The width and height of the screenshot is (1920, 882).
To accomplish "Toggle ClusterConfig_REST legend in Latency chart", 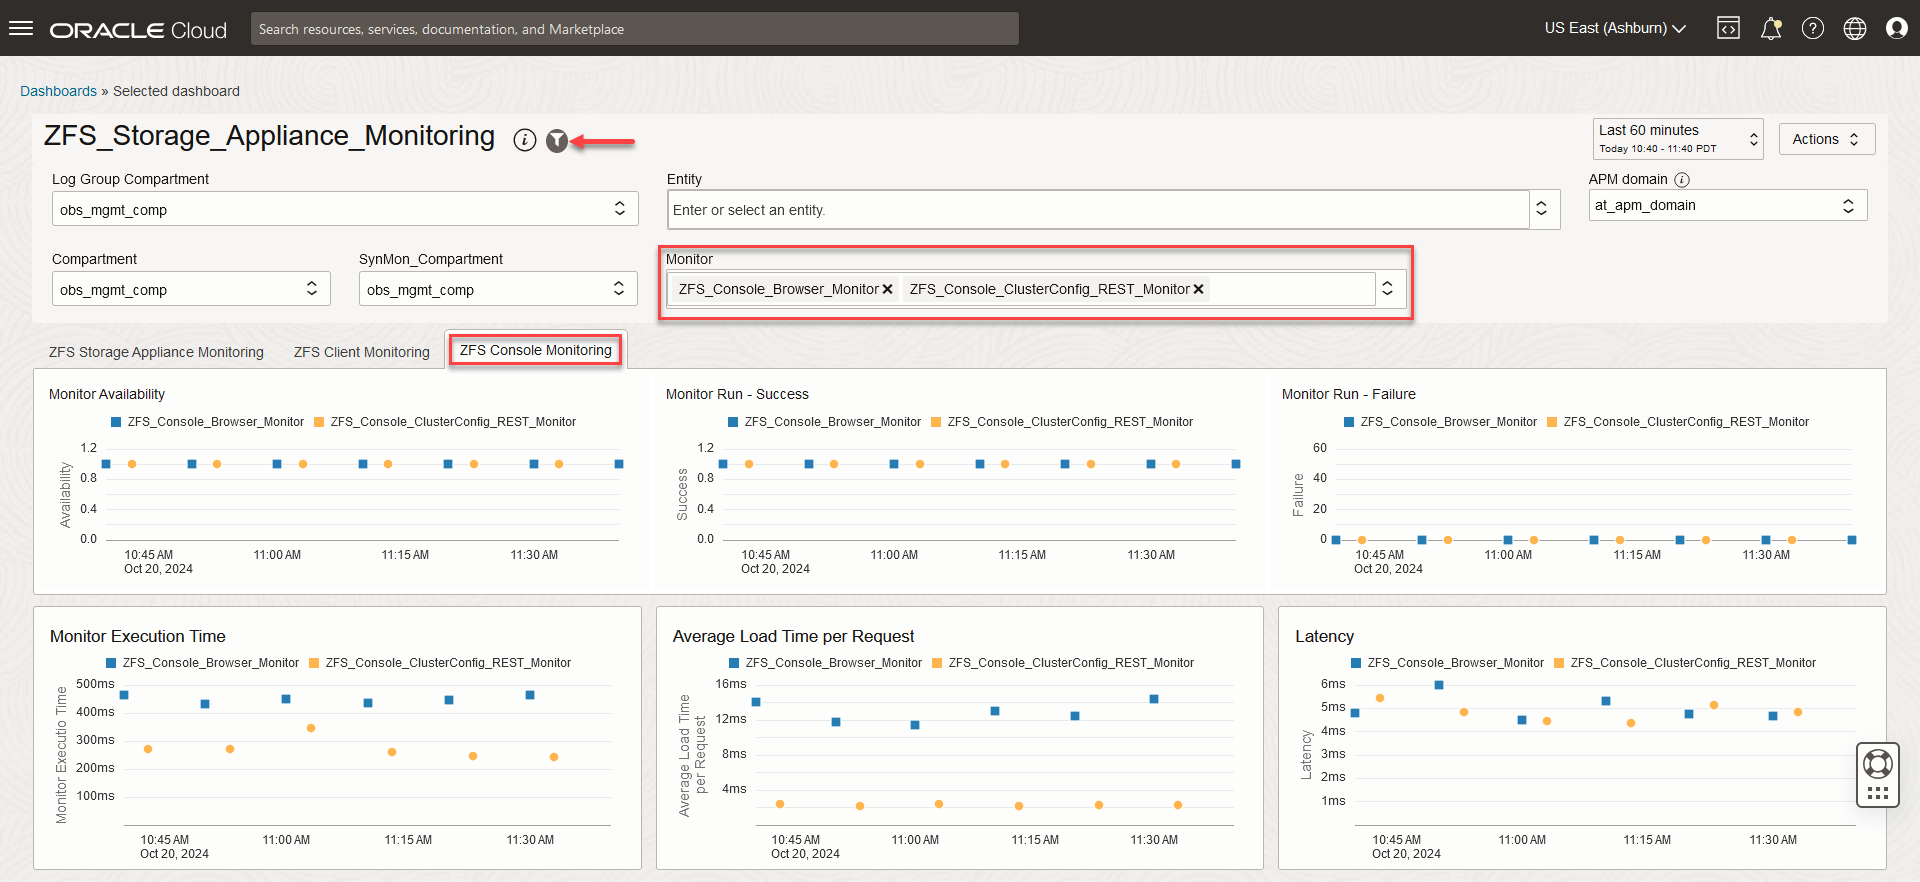I will [1685, 663].
